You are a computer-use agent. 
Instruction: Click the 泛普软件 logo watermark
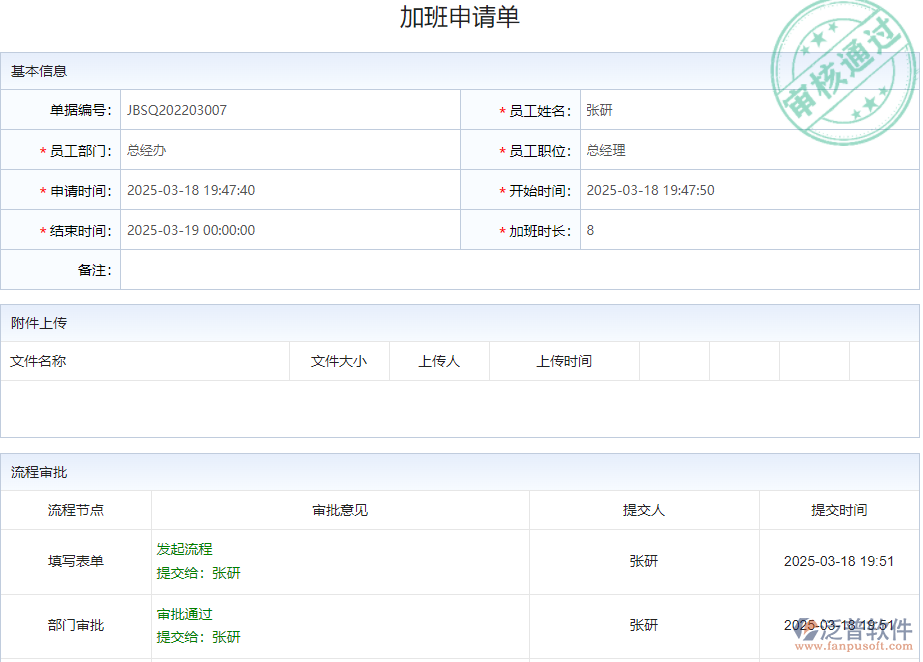pos(852,632)
